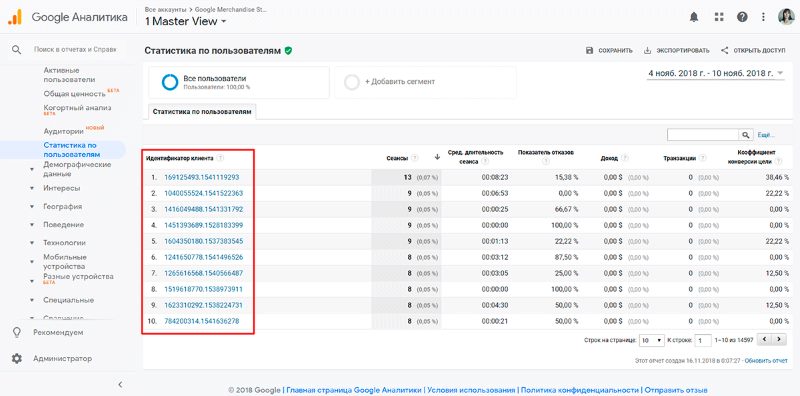Open client ID 1416049488.1541331792
The height and width of the screenshot is (396, 800).
coord(204,209)
